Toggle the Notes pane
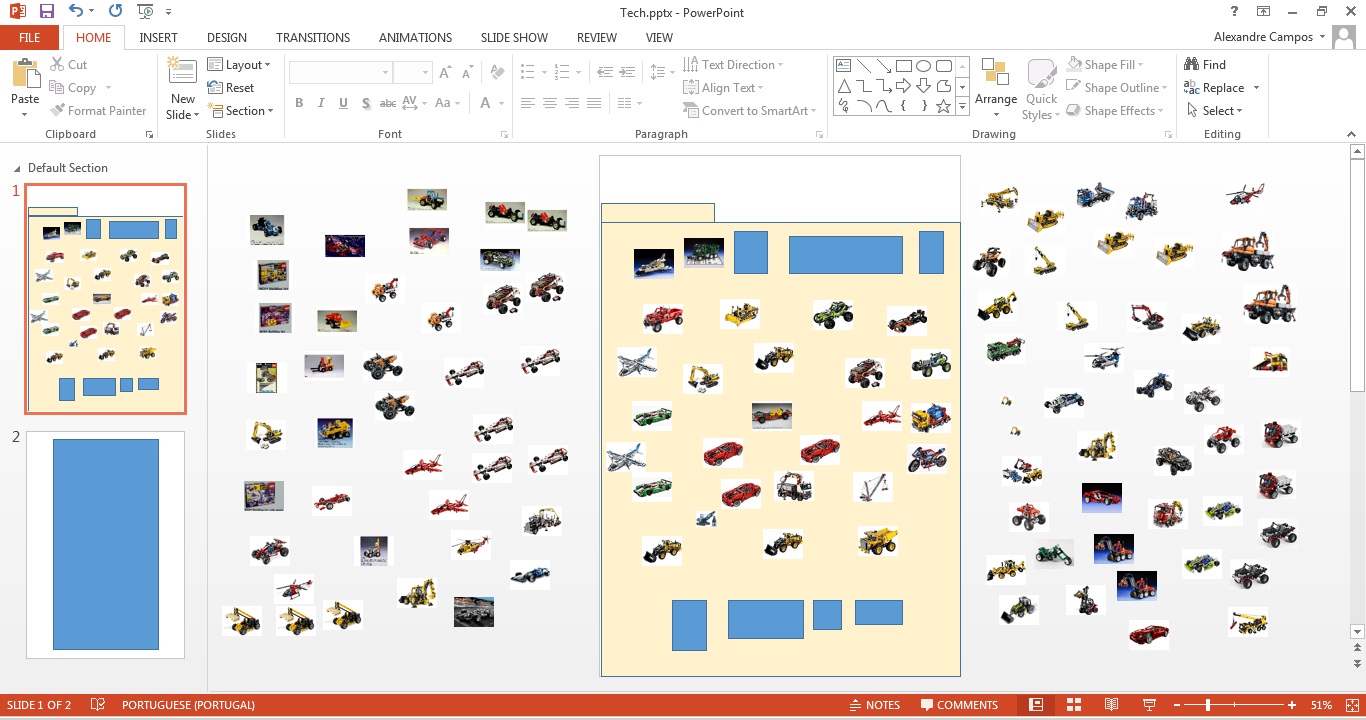The height and width of the screenshot is (720, 1366). (875, 705)
